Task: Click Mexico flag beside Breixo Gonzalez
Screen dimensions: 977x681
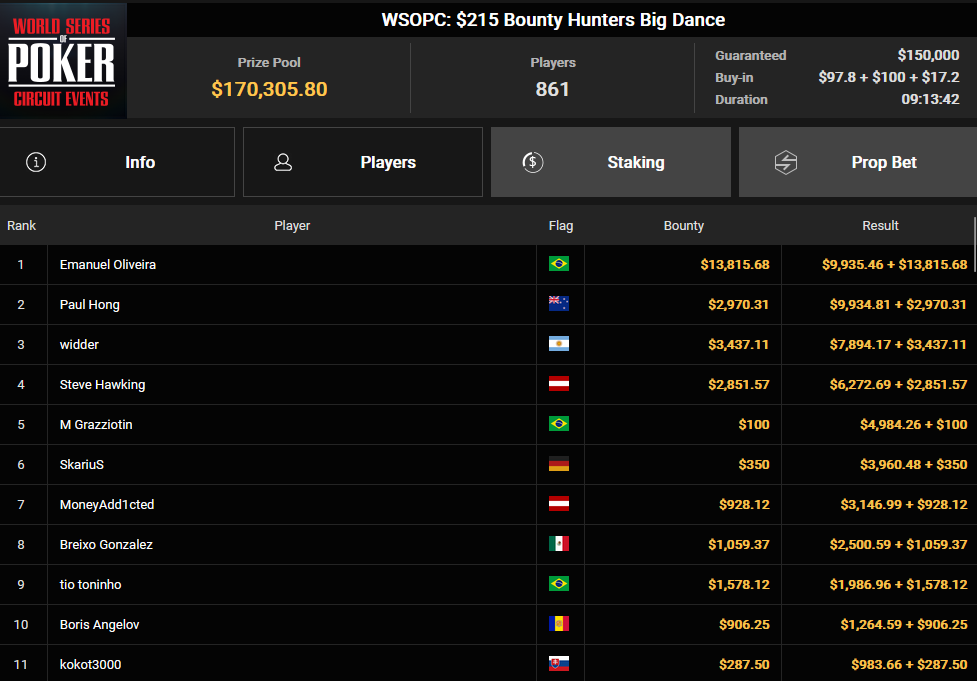Action: point(559,544)
